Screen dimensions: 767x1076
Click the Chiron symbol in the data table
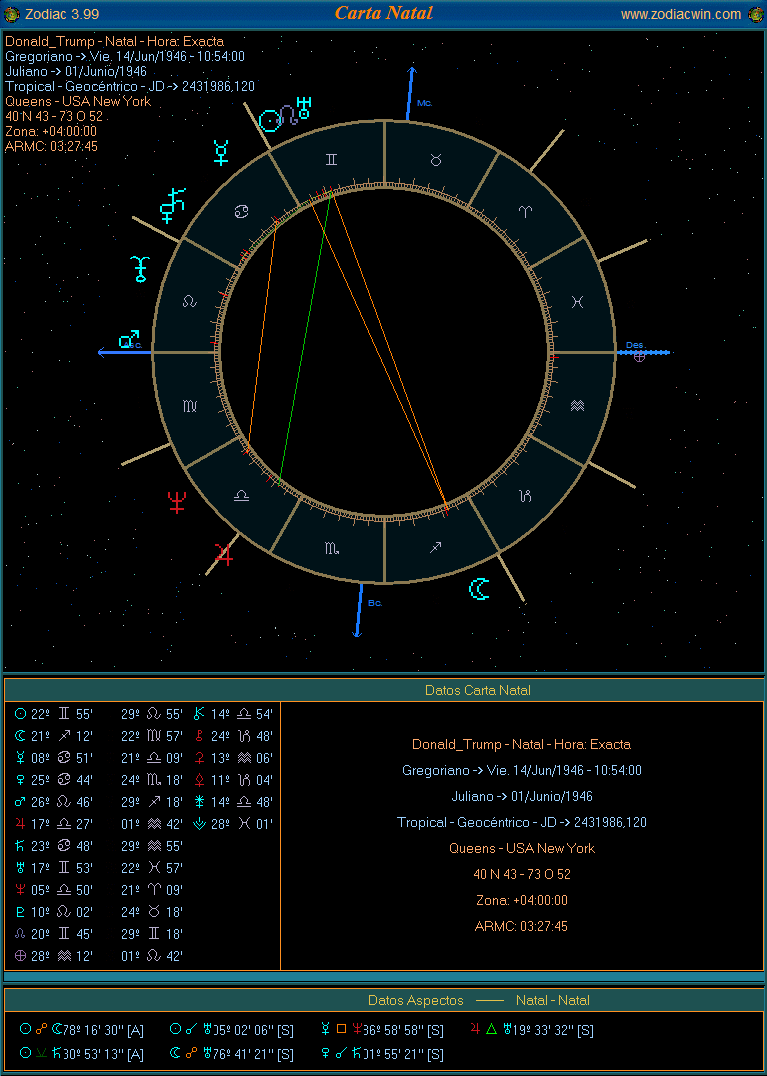200,714
